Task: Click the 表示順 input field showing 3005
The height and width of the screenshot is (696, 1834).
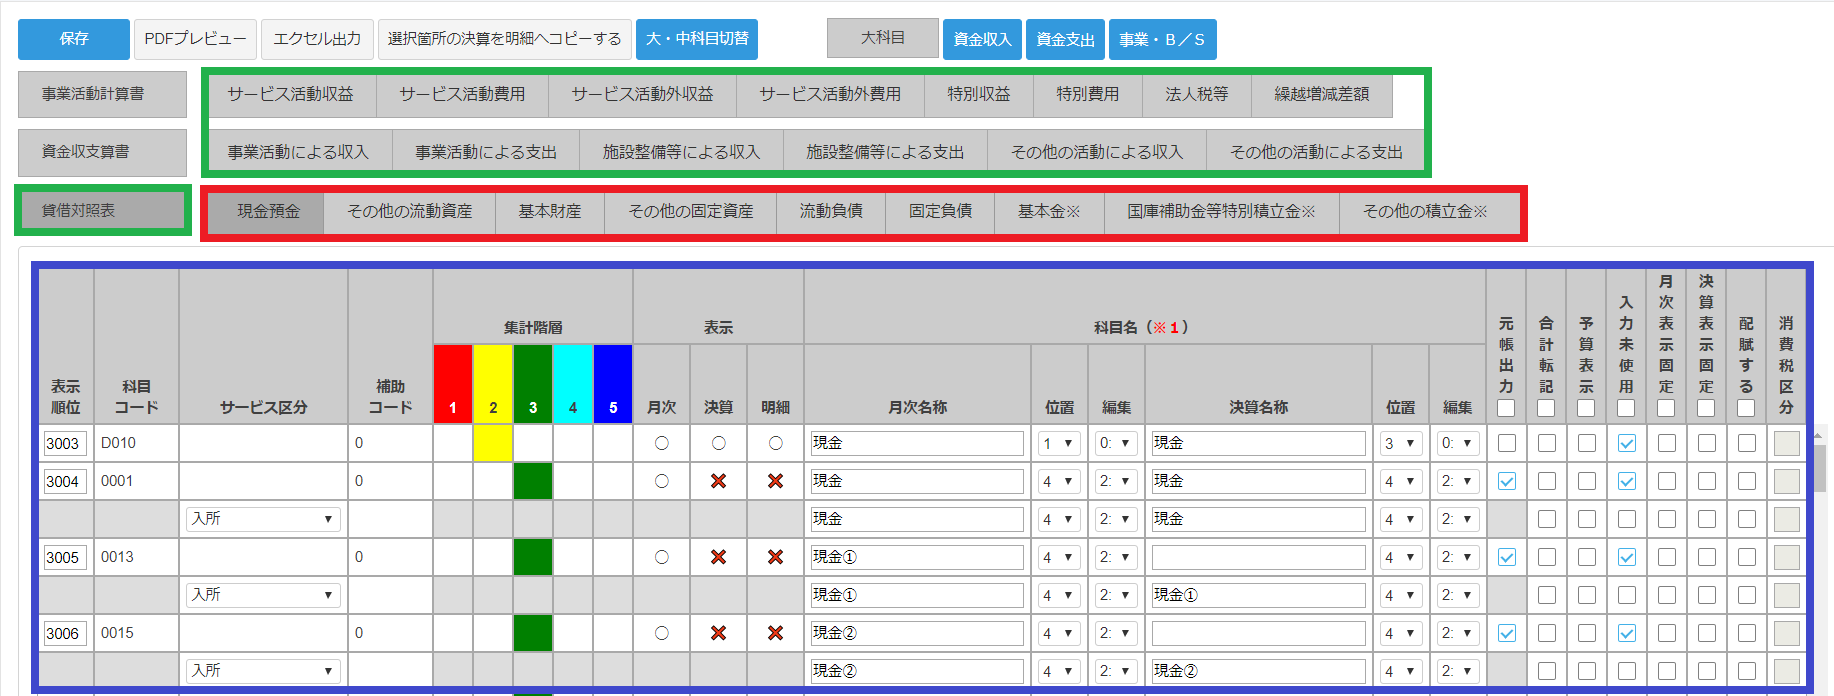Action: (x=65, y=557)
